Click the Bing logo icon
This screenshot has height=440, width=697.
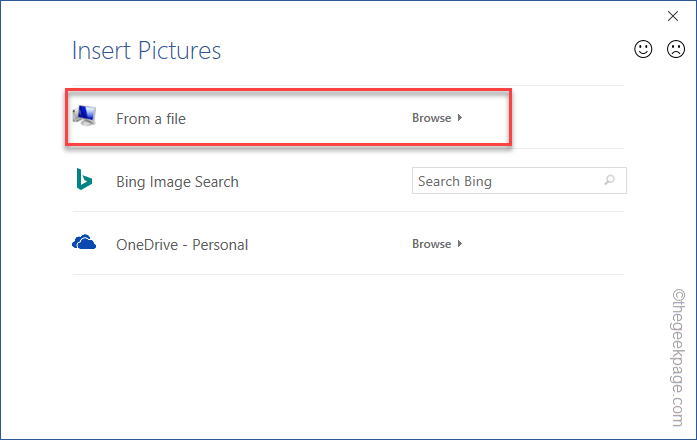click(84, 180)
